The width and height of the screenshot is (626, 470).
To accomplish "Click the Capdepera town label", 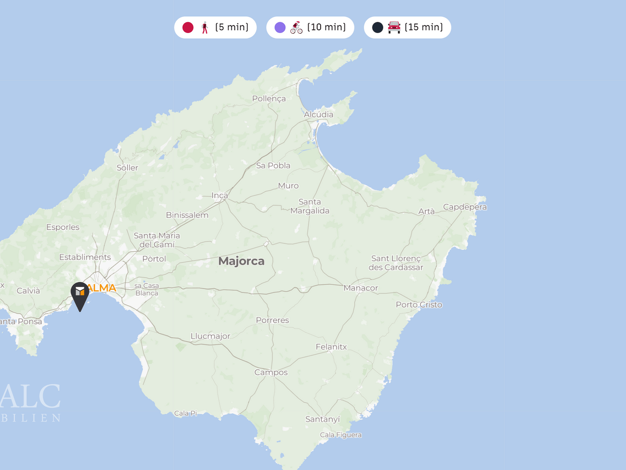I will [x=465, y=207].
